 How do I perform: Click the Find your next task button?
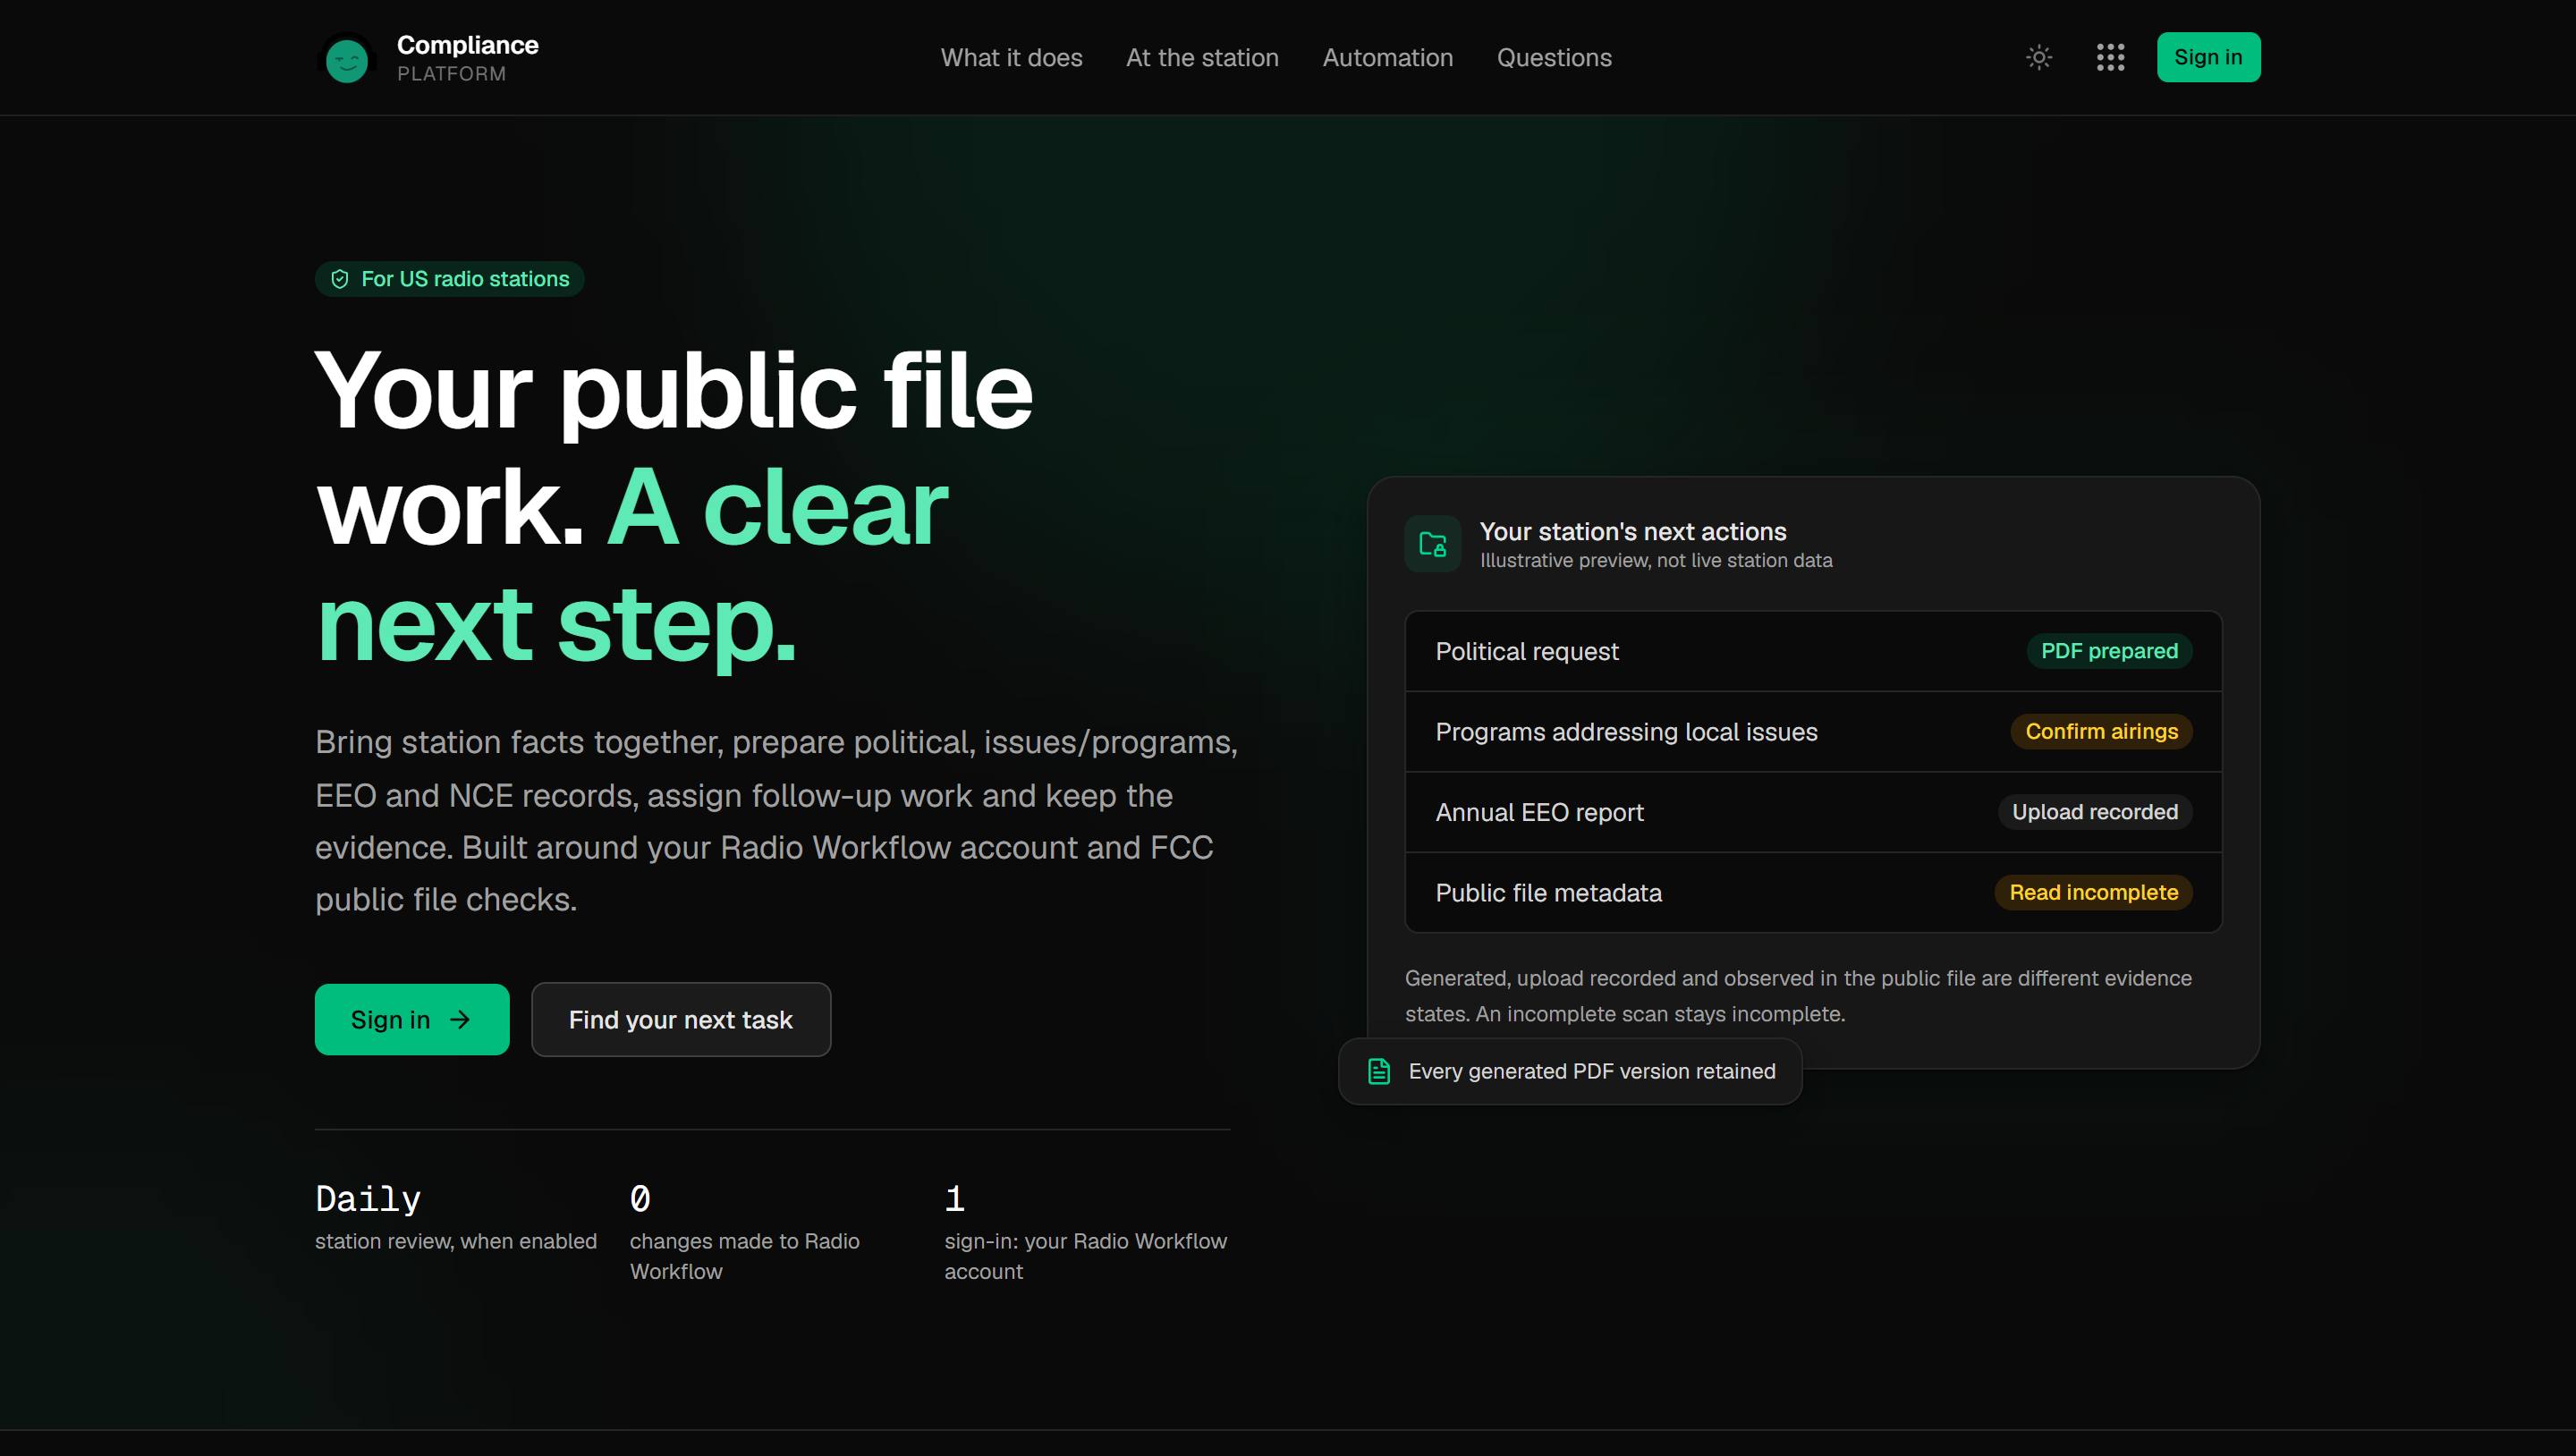(x=681, y=1019)
